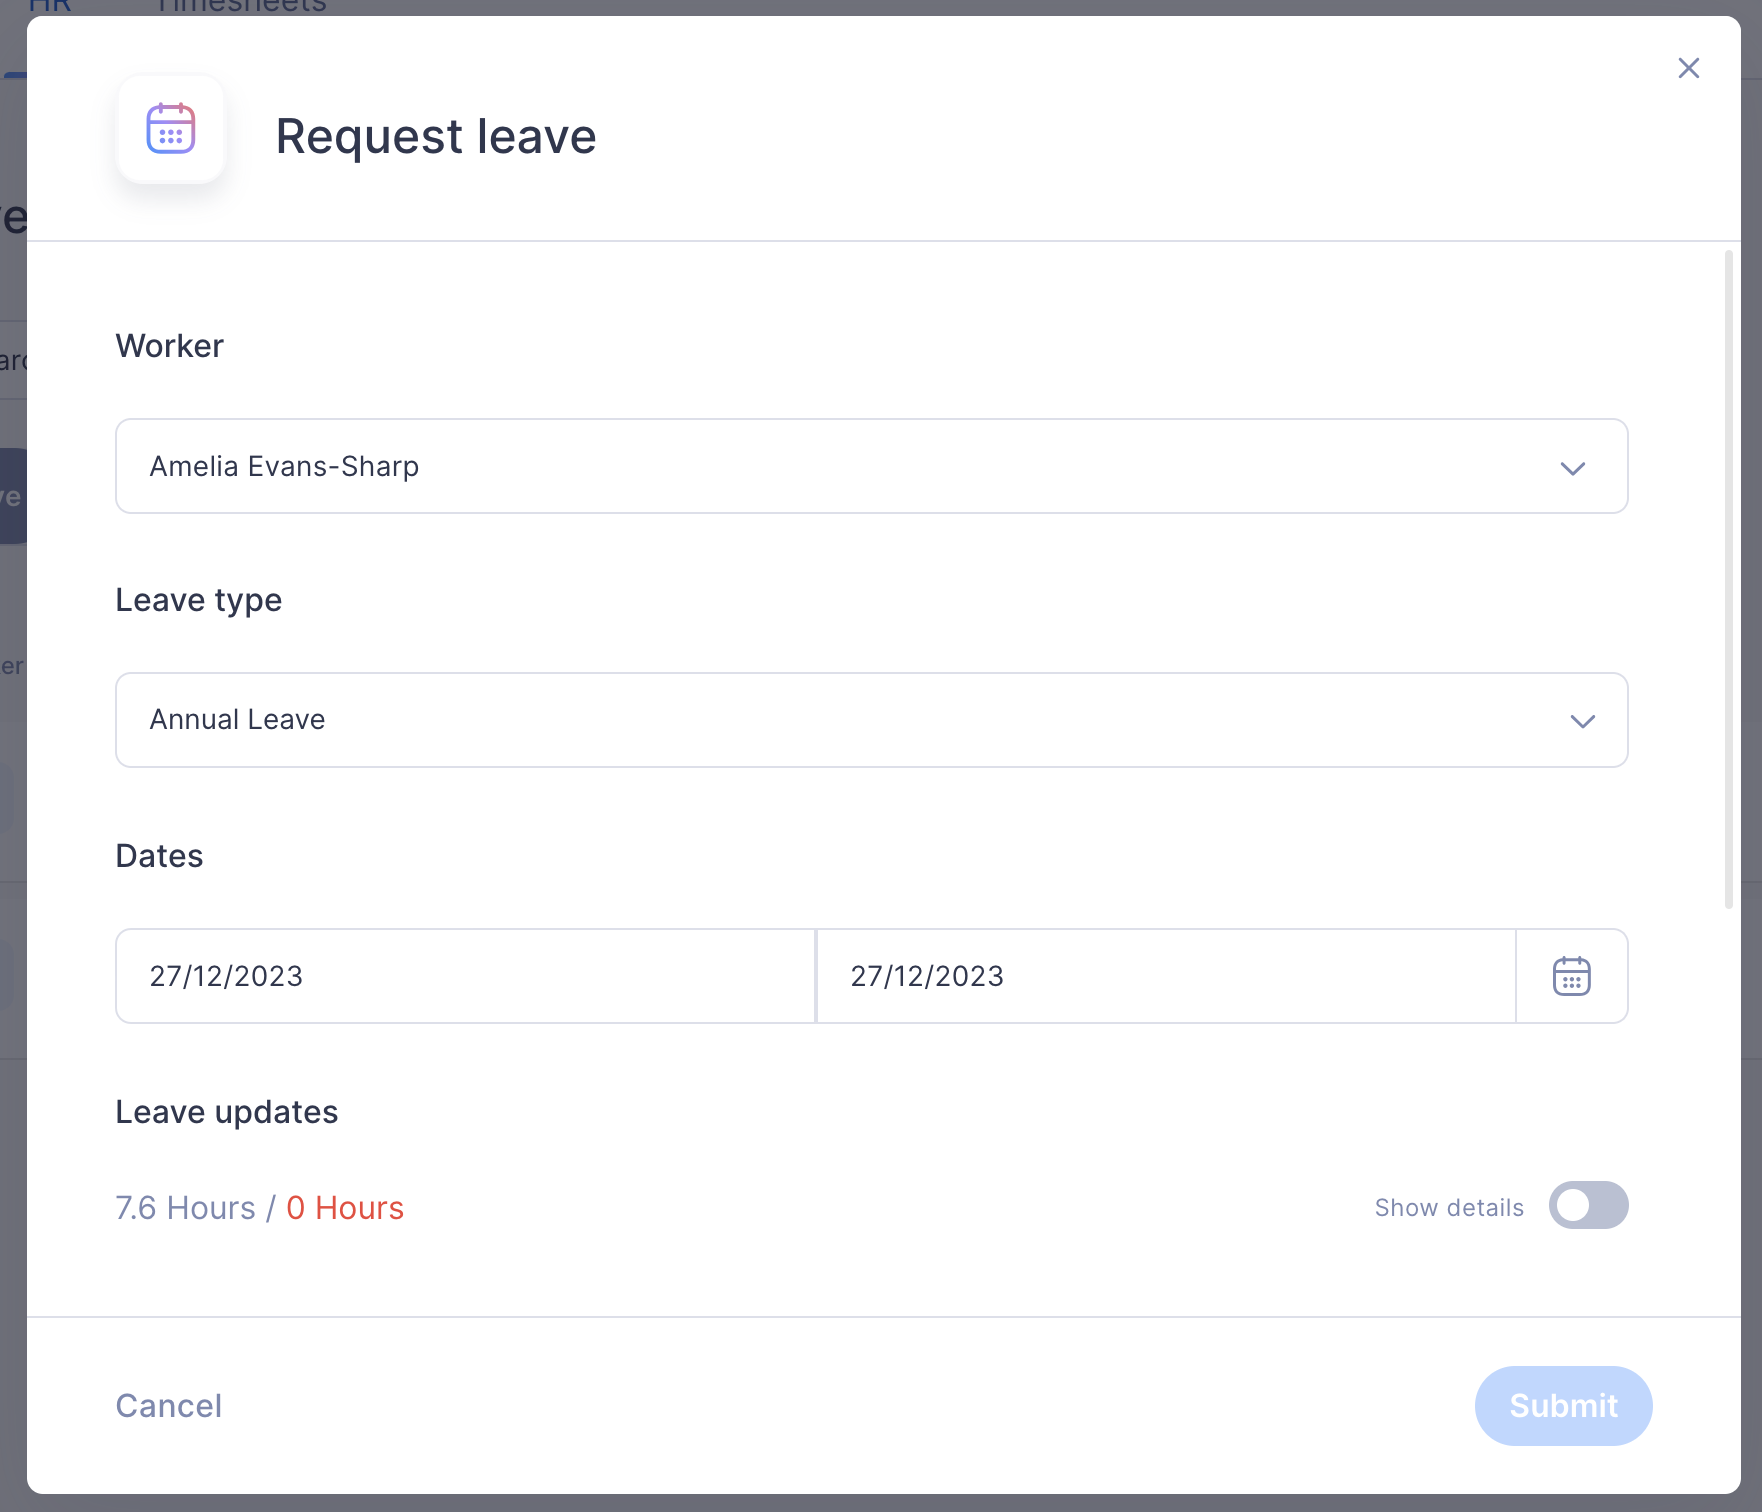Click the dialog's vertical scrollbar

coord(1729,580)
